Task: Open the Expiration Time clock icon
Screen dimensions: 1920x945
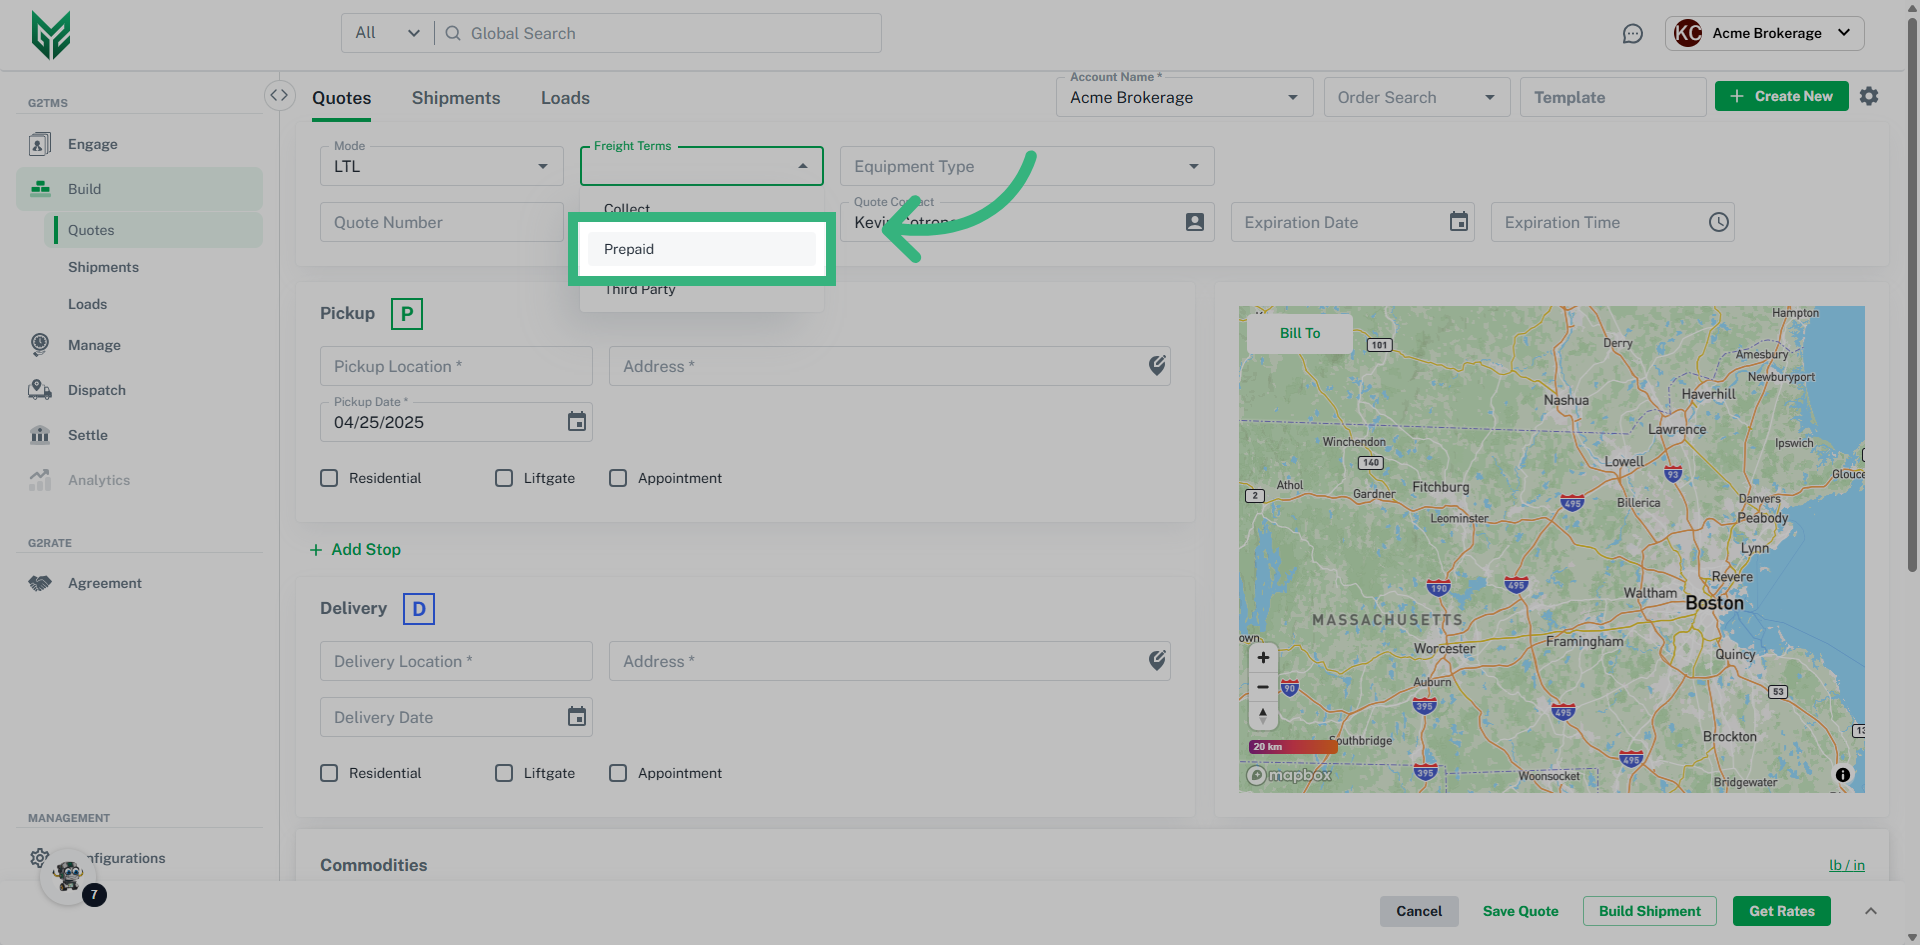Action: click(1717, 222)
